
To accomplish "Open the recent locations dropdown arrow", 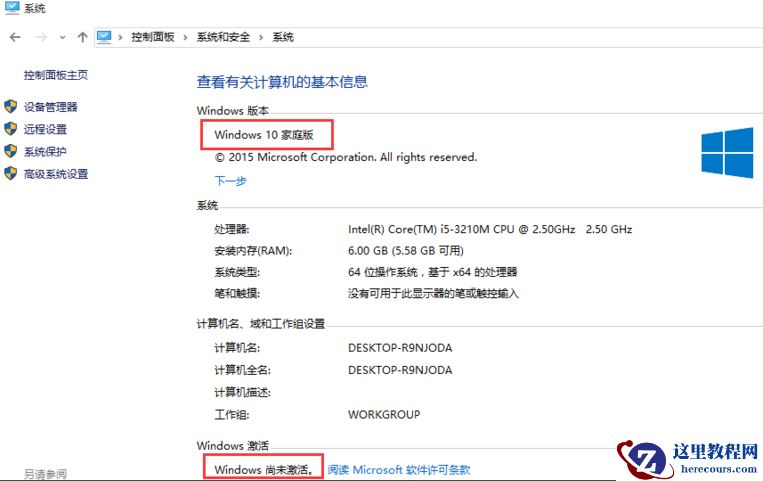I will coord(62,37).
